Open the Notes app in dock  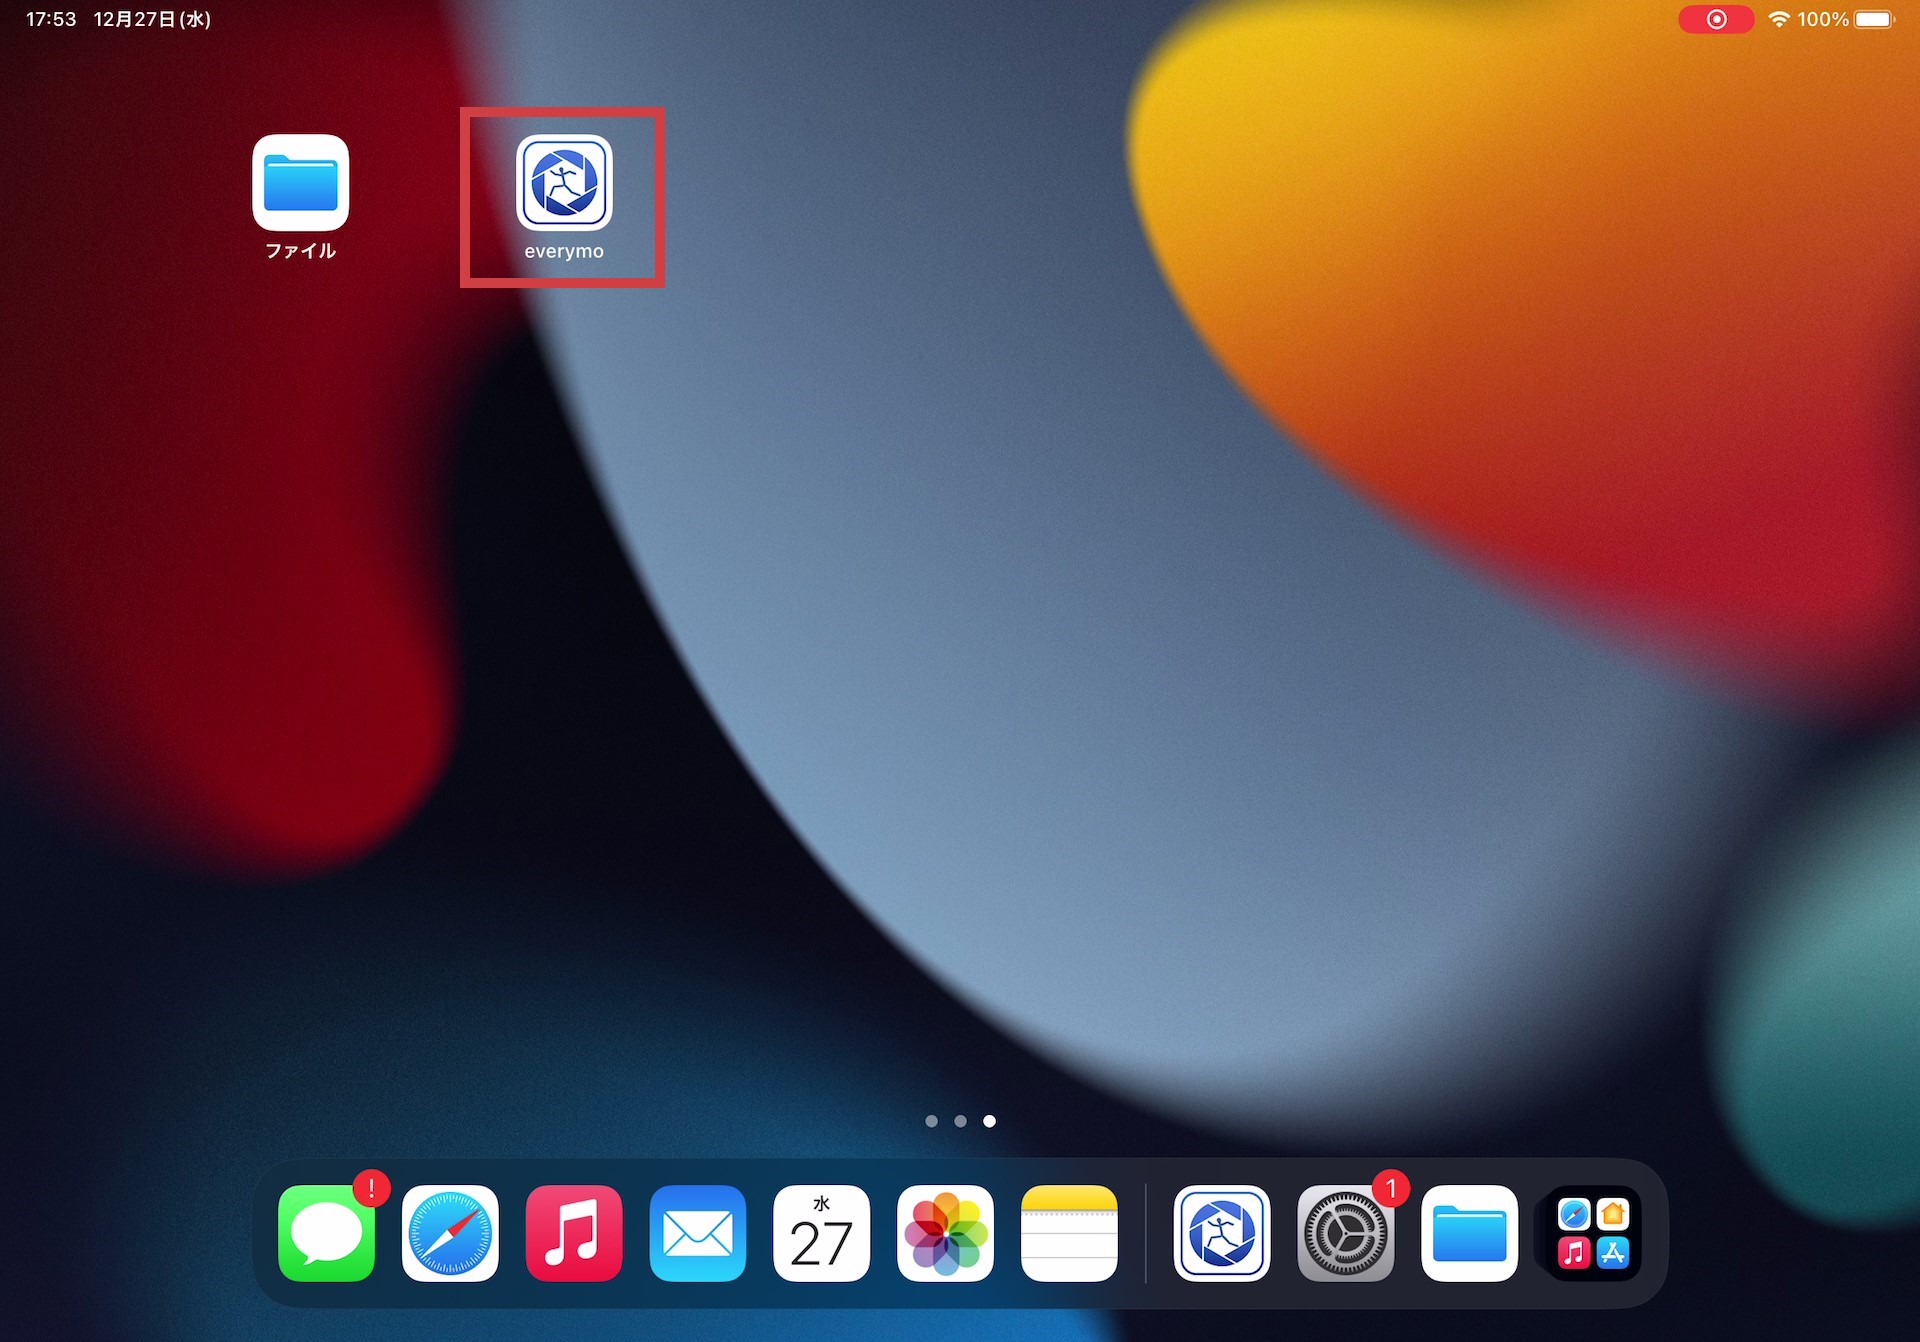(x=1069, y=1233)
